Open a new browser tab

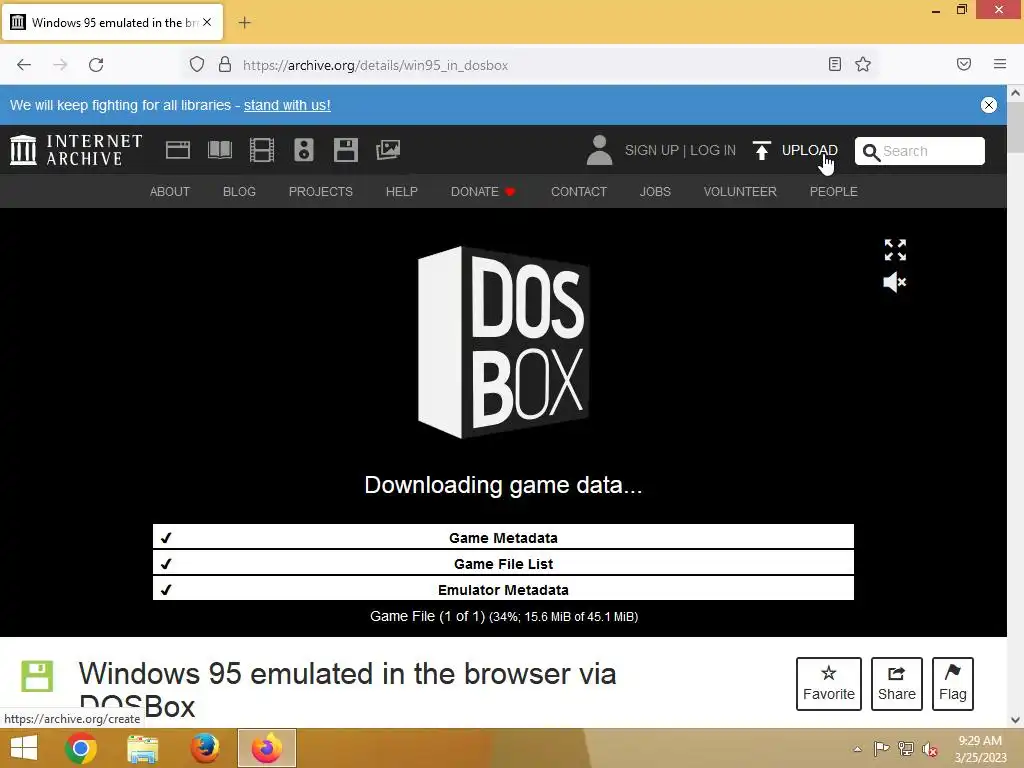tap(244, 23)
